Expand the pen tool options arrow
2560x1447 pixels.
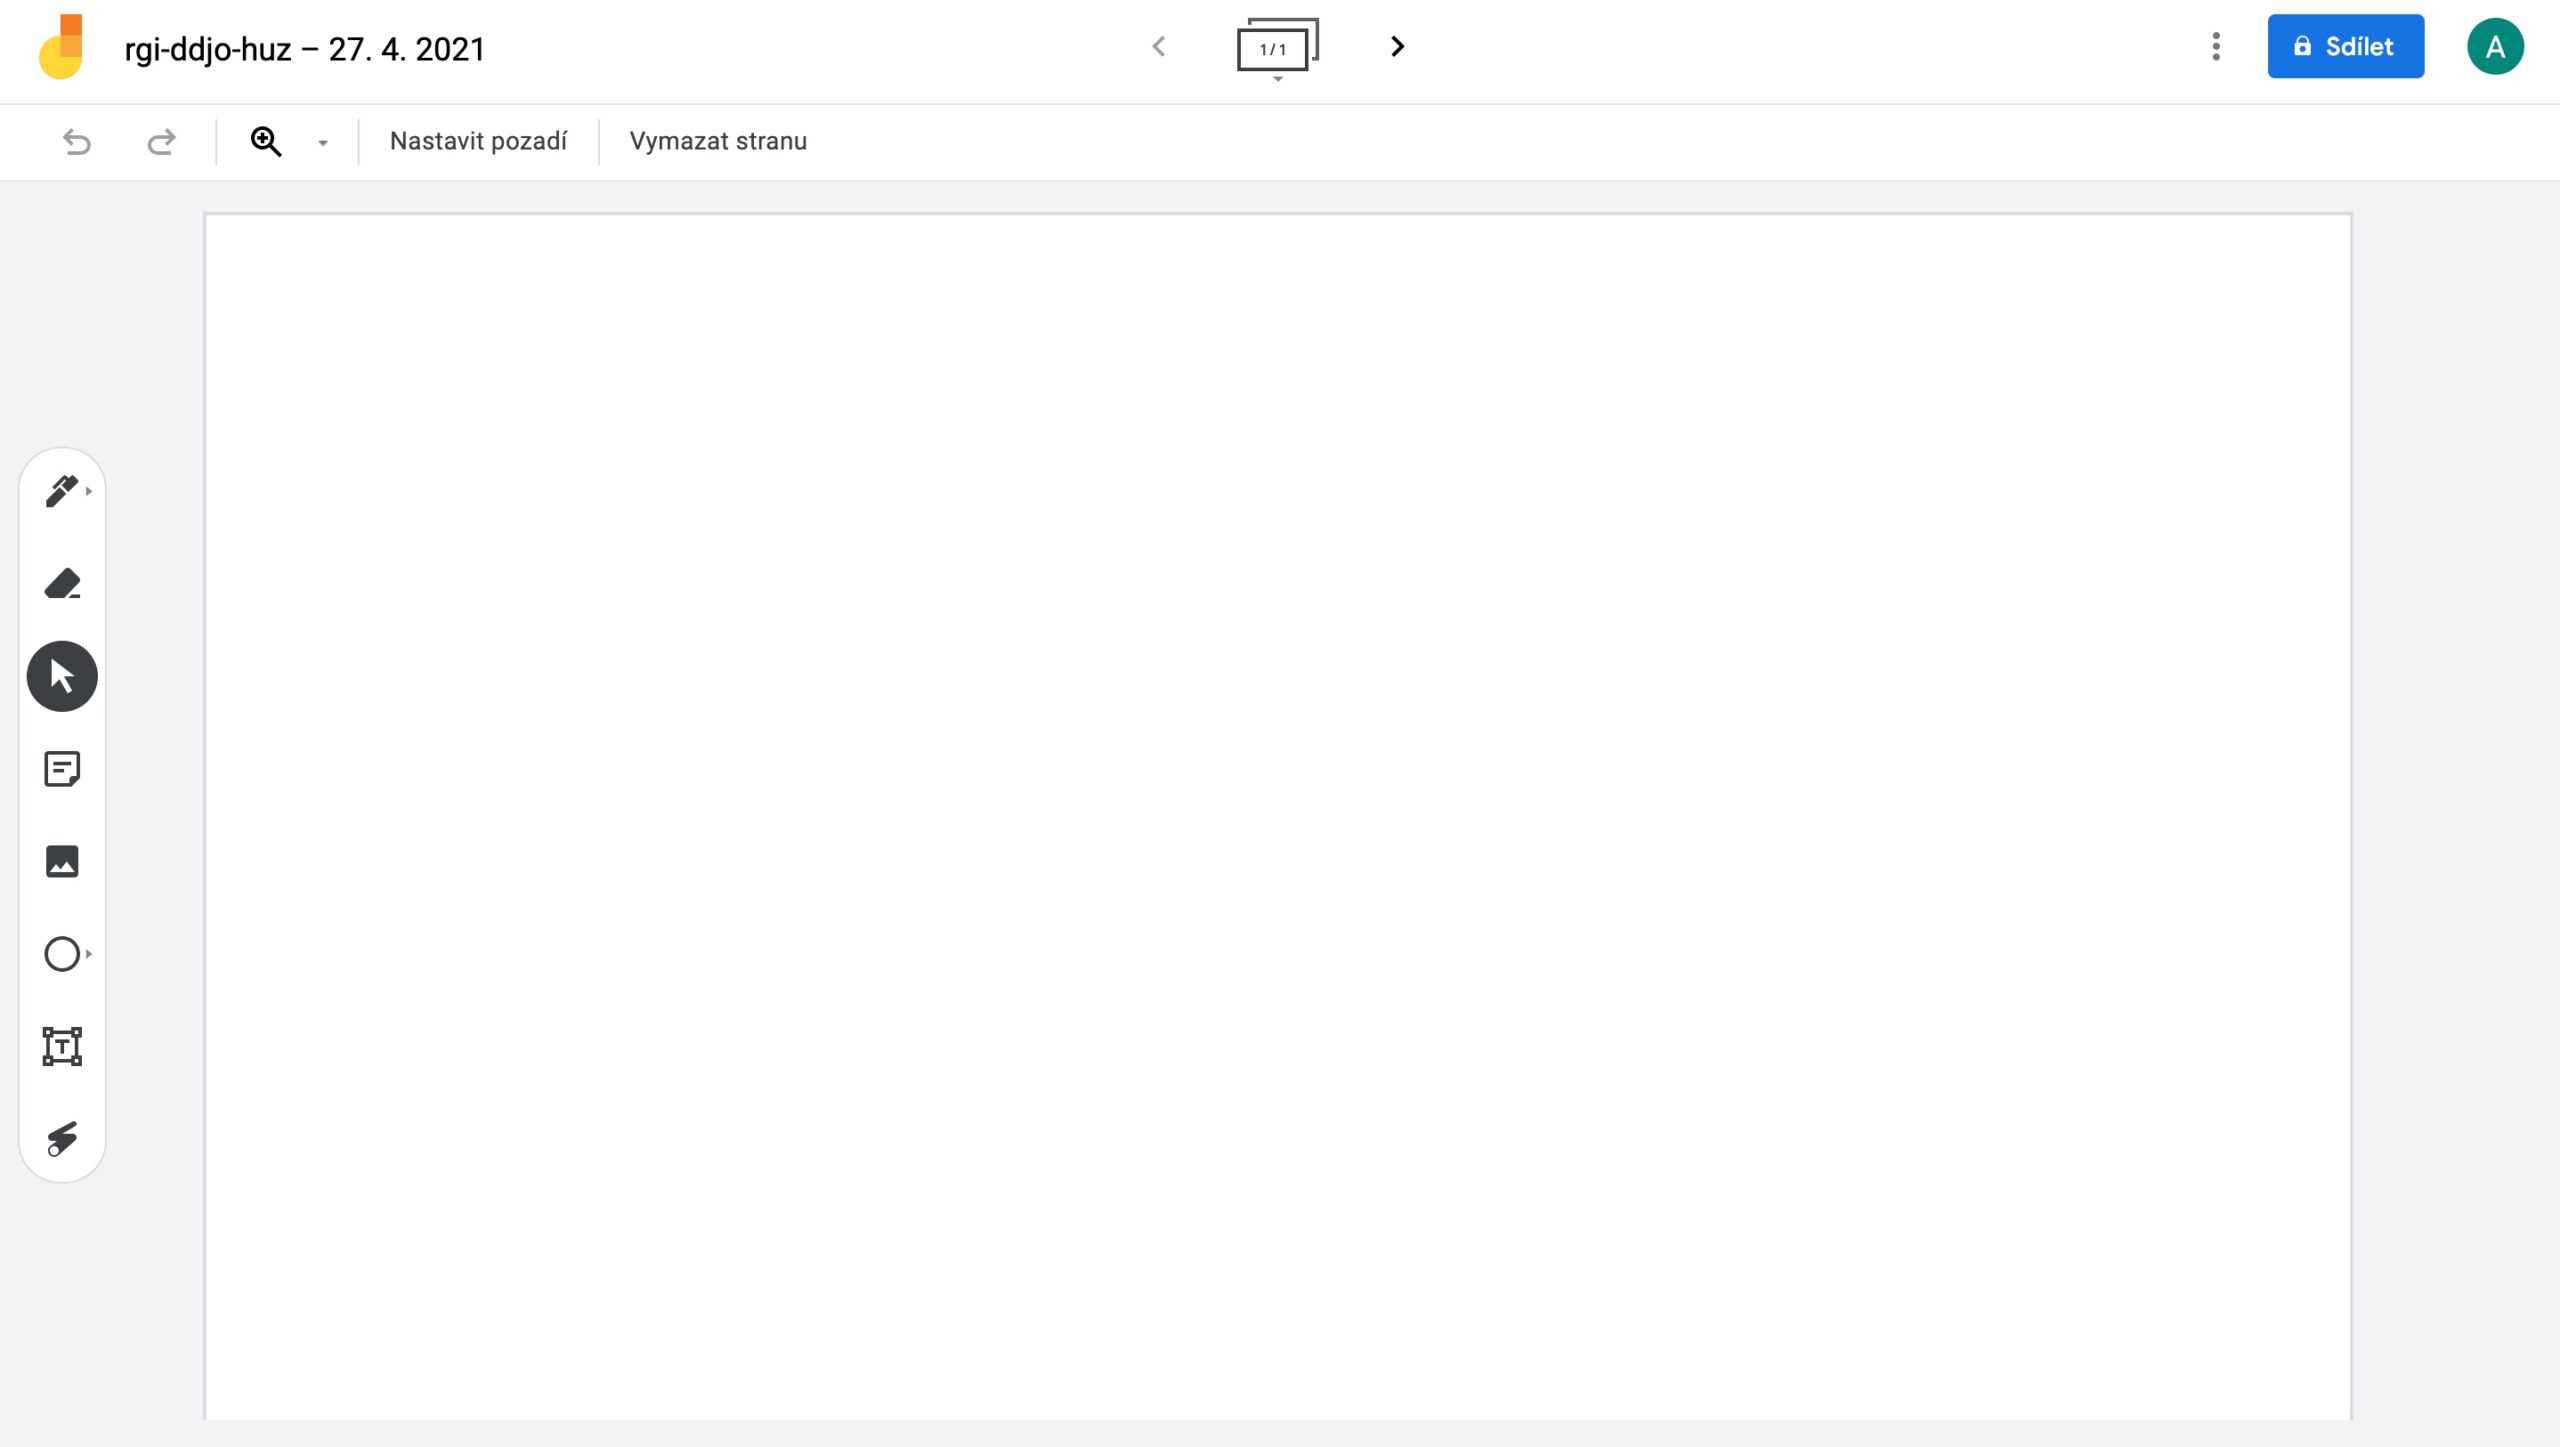point(90,490)
